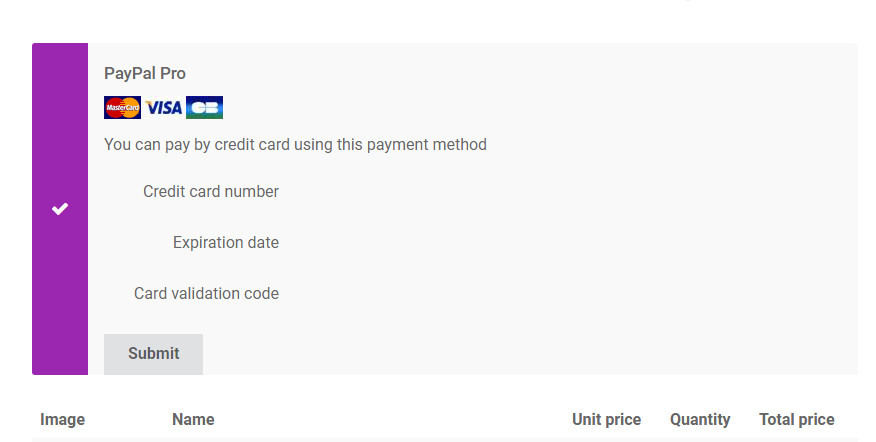Select the PayPal Pro payment method title

[x=145, y=73]
